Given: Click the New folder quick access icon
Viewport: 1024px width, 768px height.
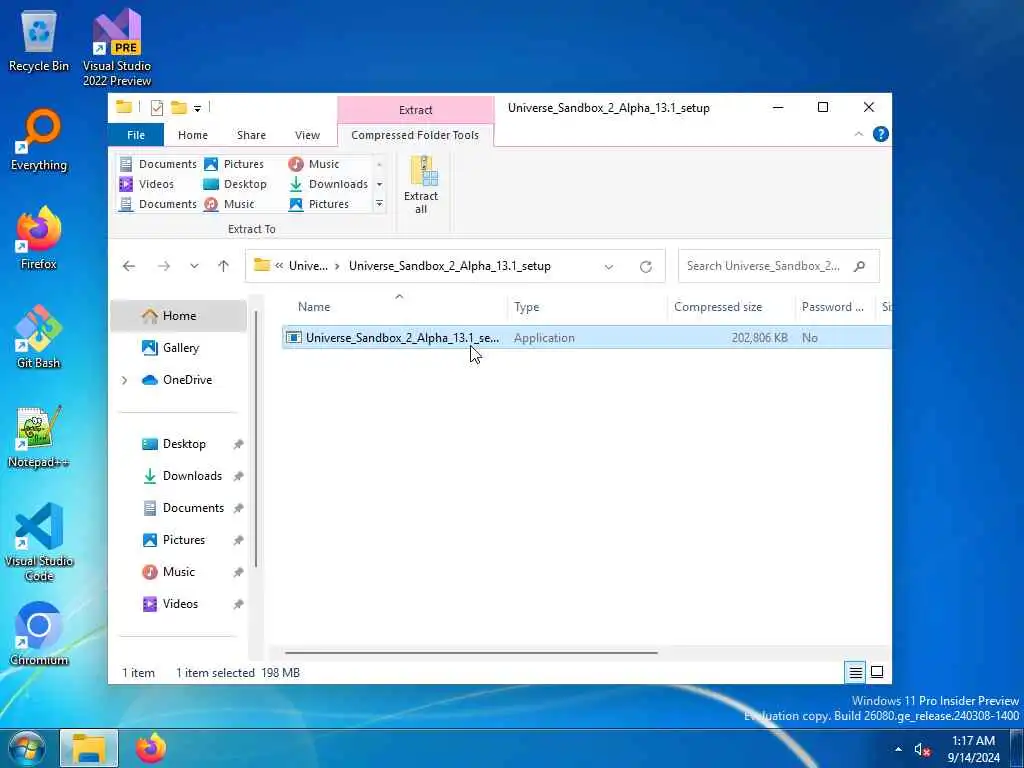Looking at the screenshot, I should click(x=178, y=108).
